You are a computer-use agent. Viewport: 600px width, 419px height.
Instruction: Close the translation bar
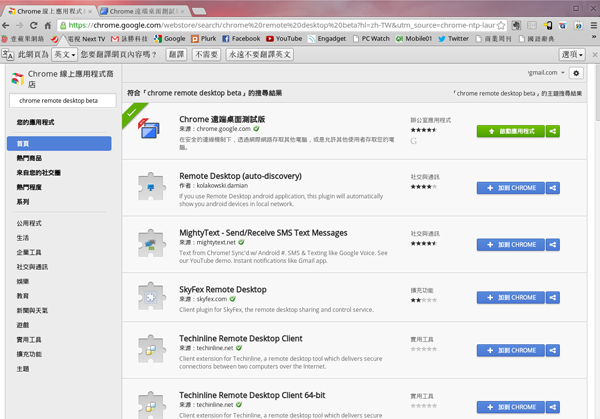595,55
